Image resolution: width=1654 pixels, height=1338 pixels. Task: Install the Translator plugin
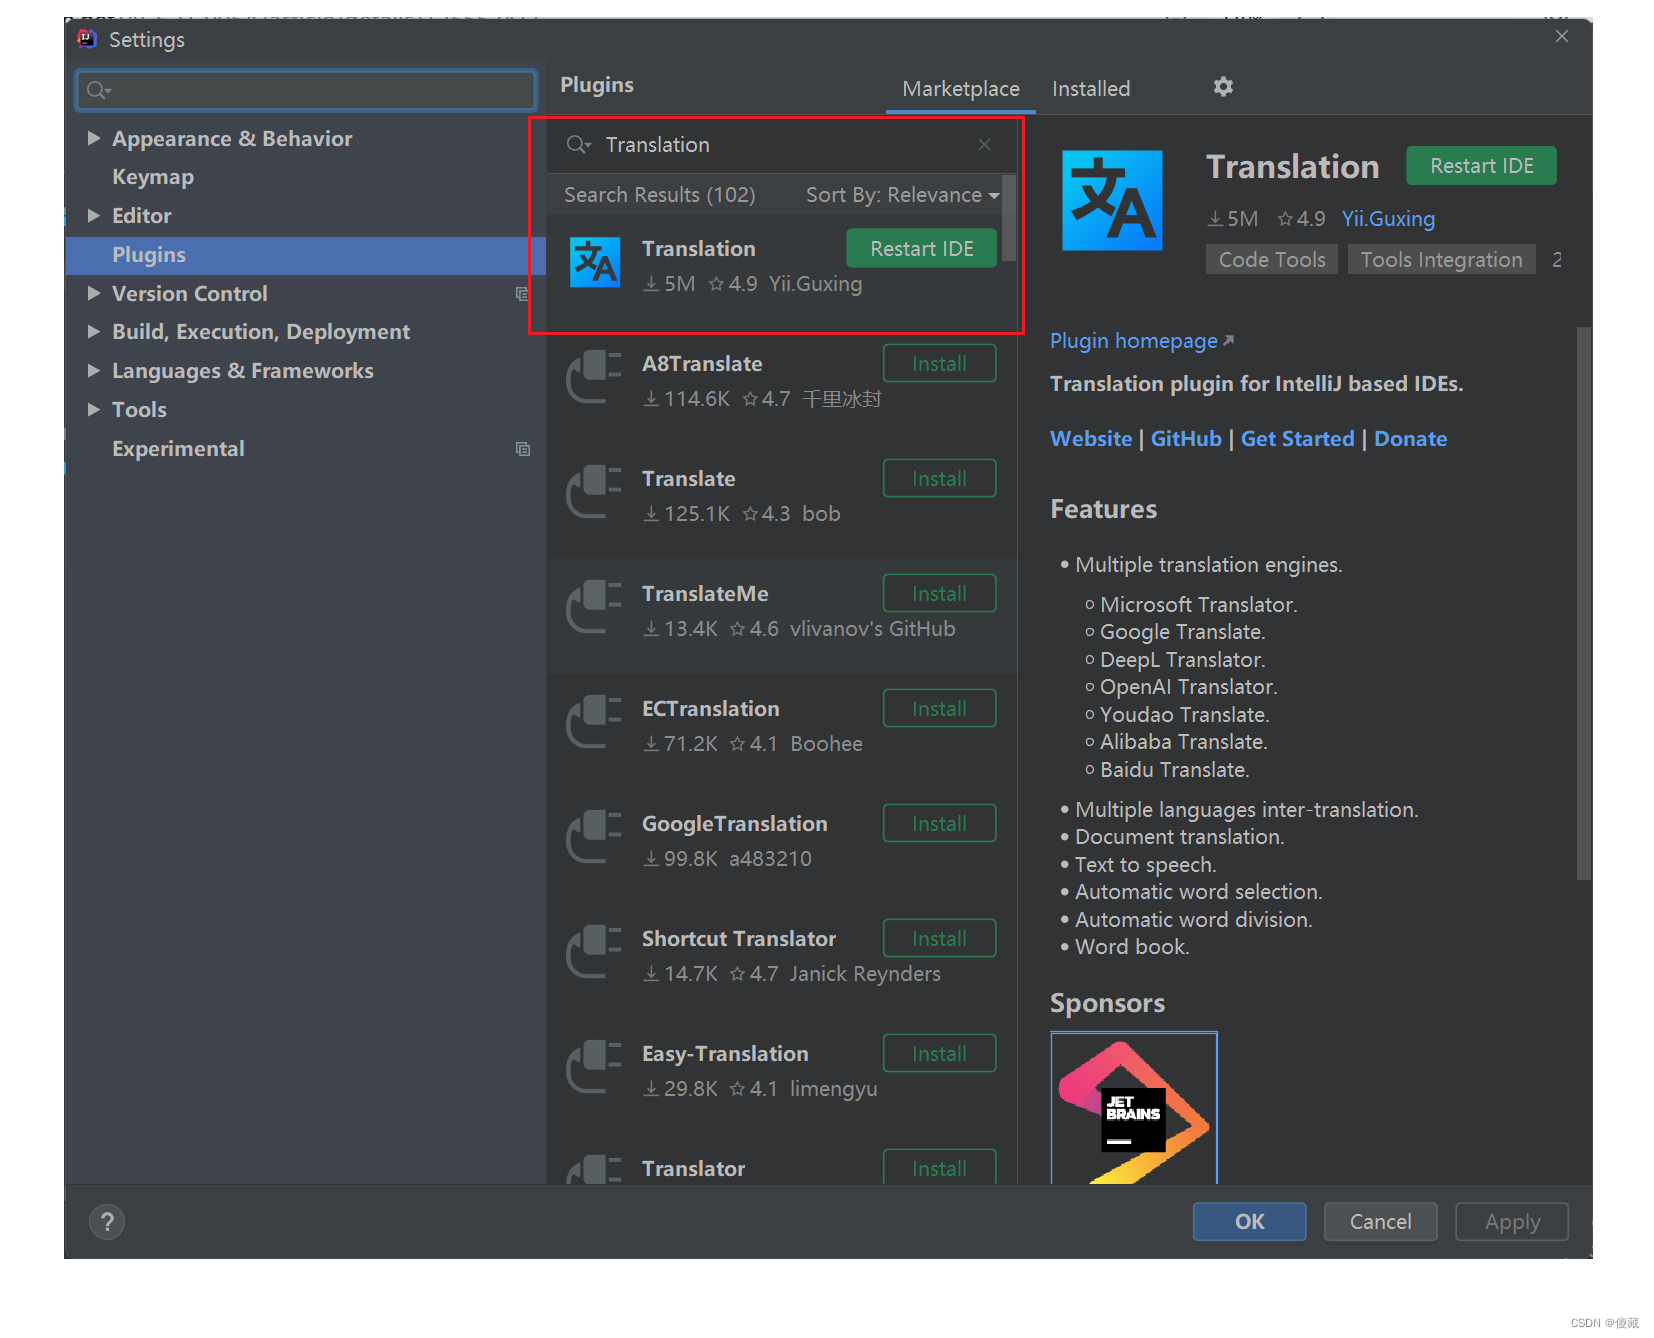(939, 1167)
